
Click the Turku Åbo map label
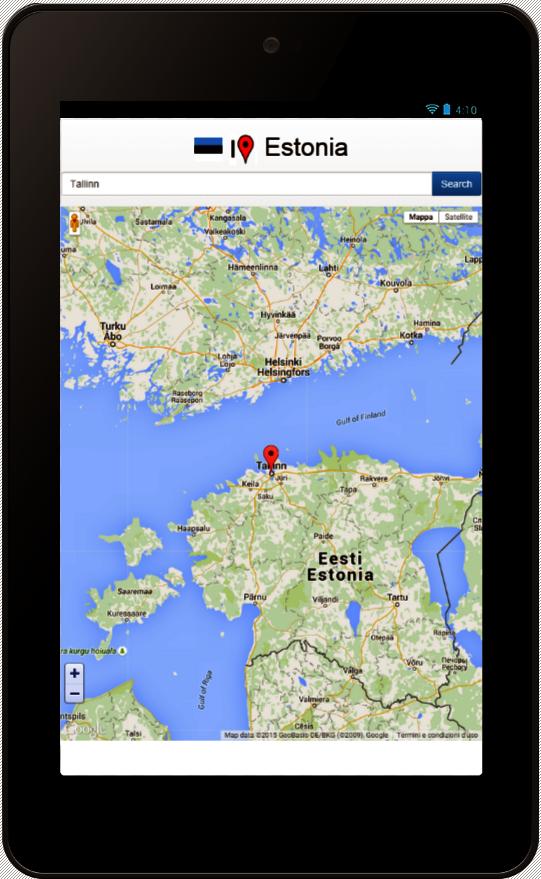[113, 331]
